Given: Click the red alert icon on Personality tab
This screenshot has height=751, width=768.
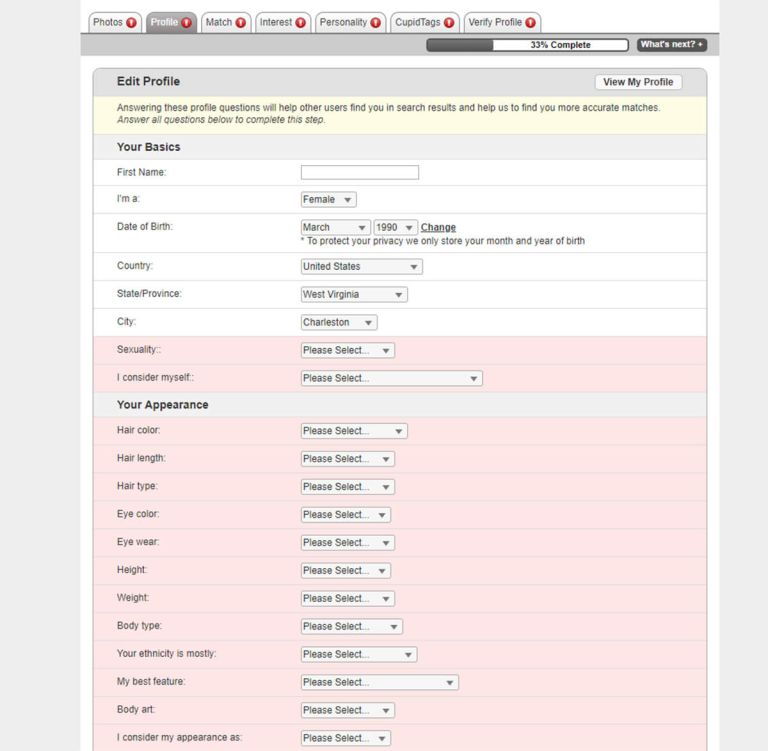Looking at the screenshot, I should tap(376, 23).
